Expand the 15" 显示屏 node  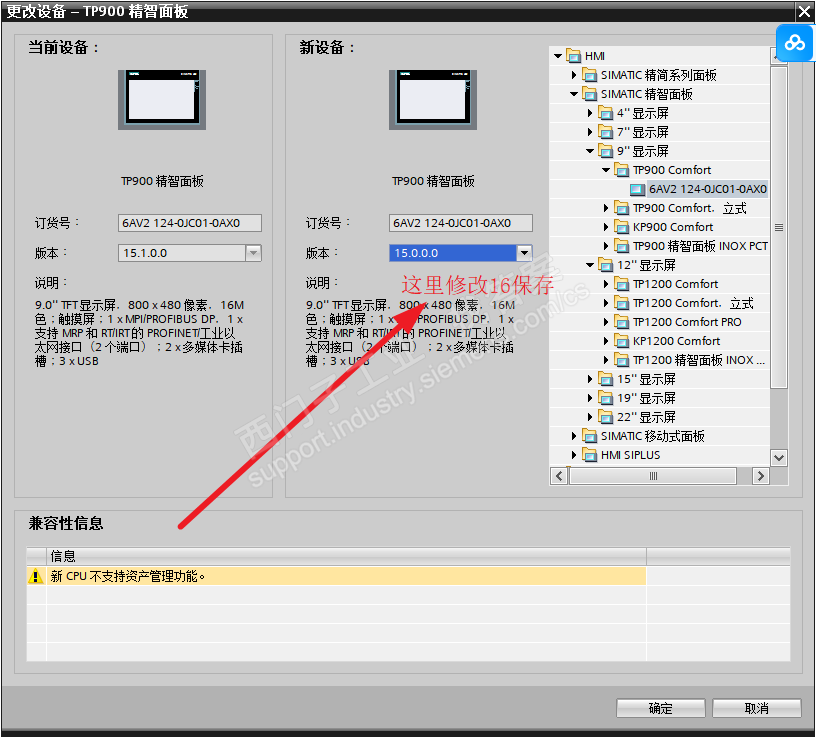tap(590, 379)
